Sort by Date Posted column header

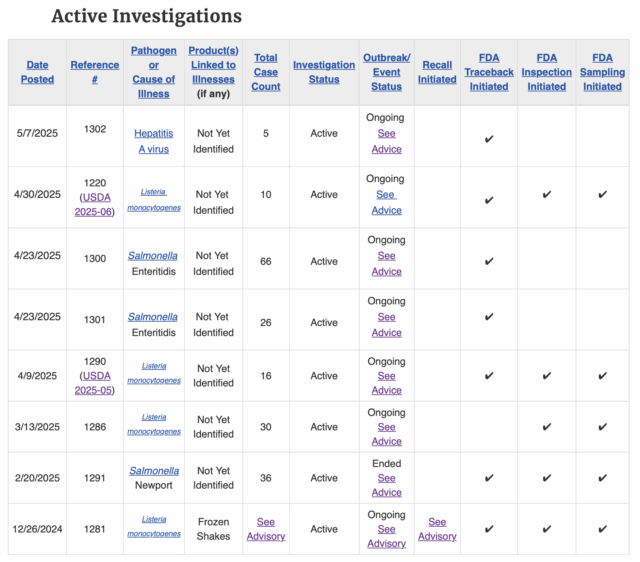coord(37,72)
